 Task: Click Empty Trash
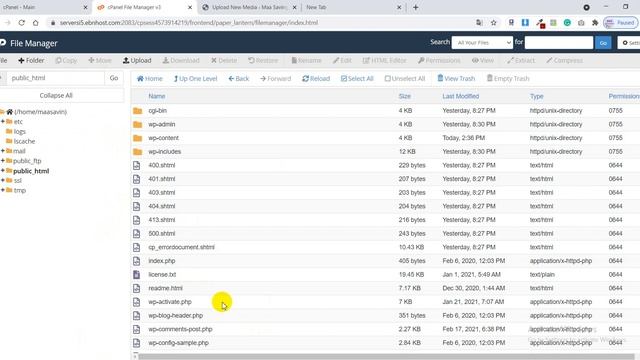(508, 78)
